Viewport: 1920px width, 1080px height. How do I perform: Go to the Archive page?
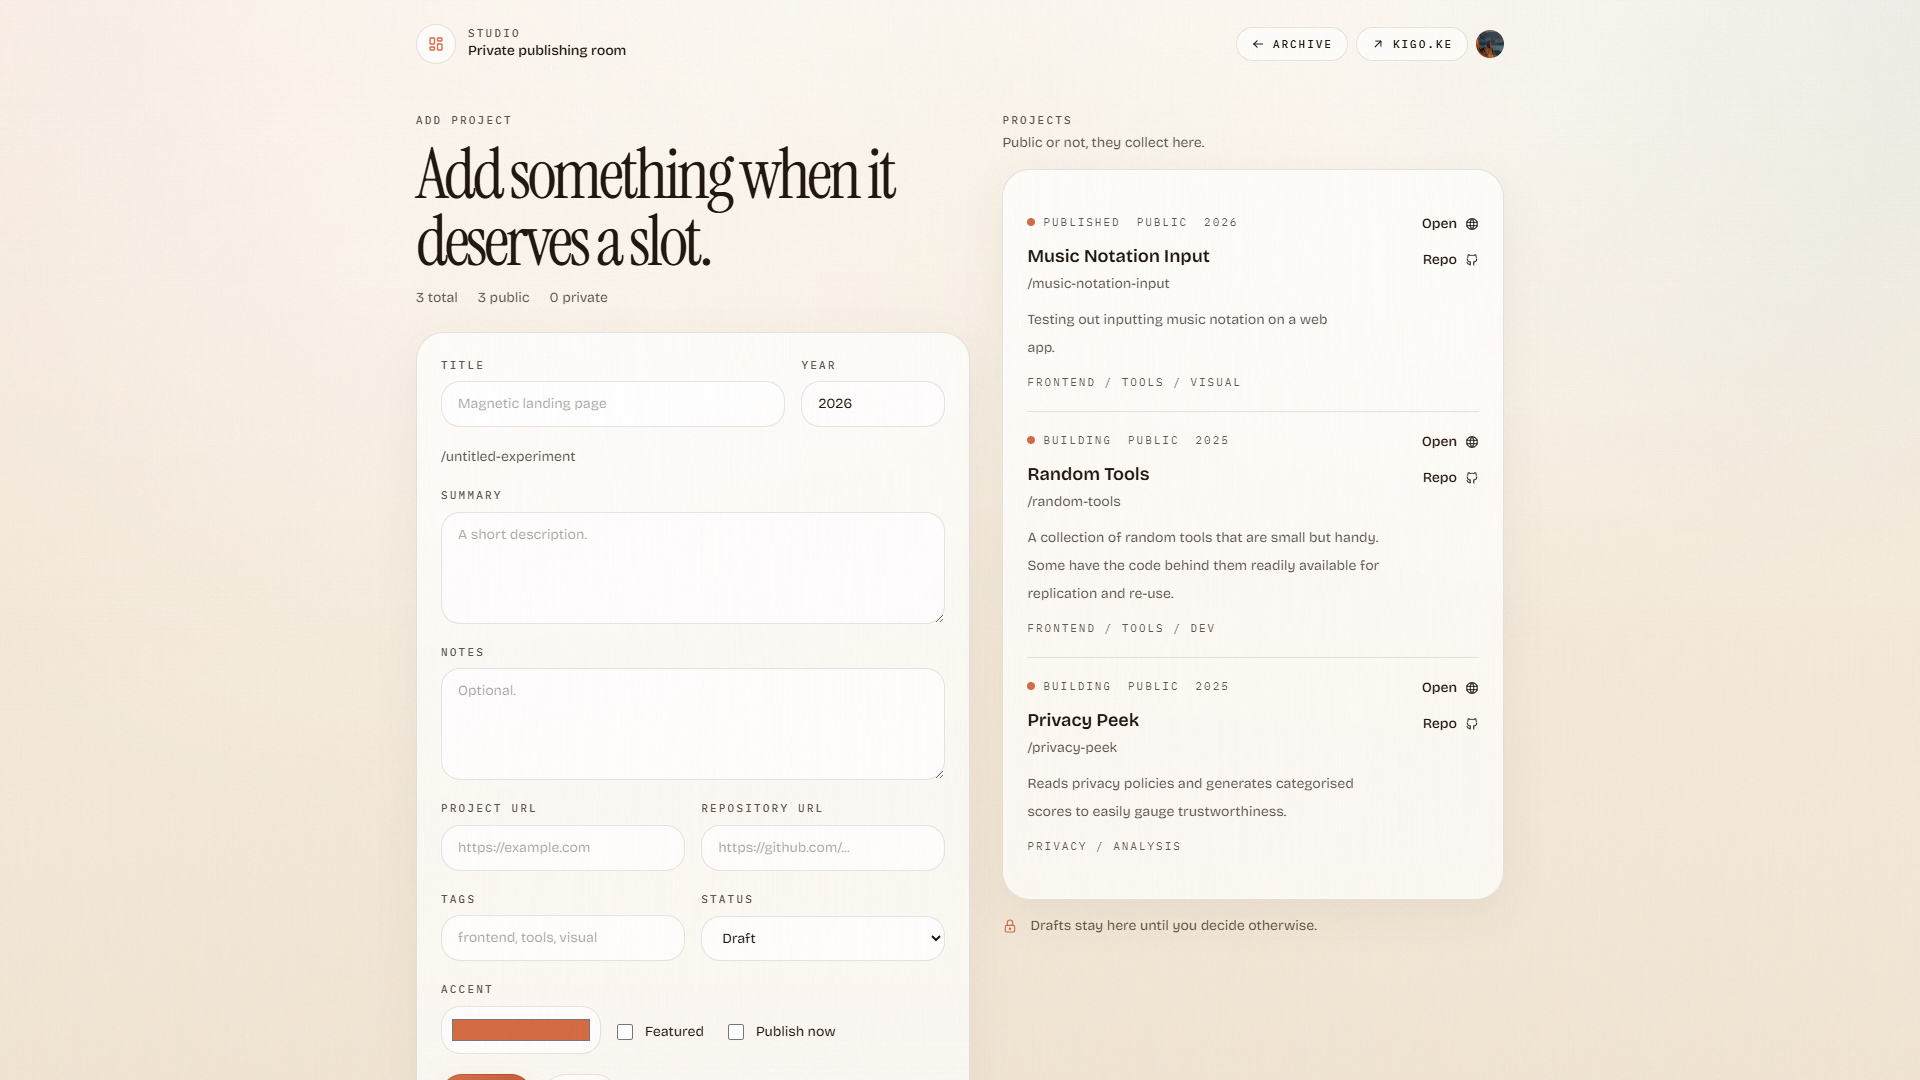pyautogui.click(x=1291, y=44)
